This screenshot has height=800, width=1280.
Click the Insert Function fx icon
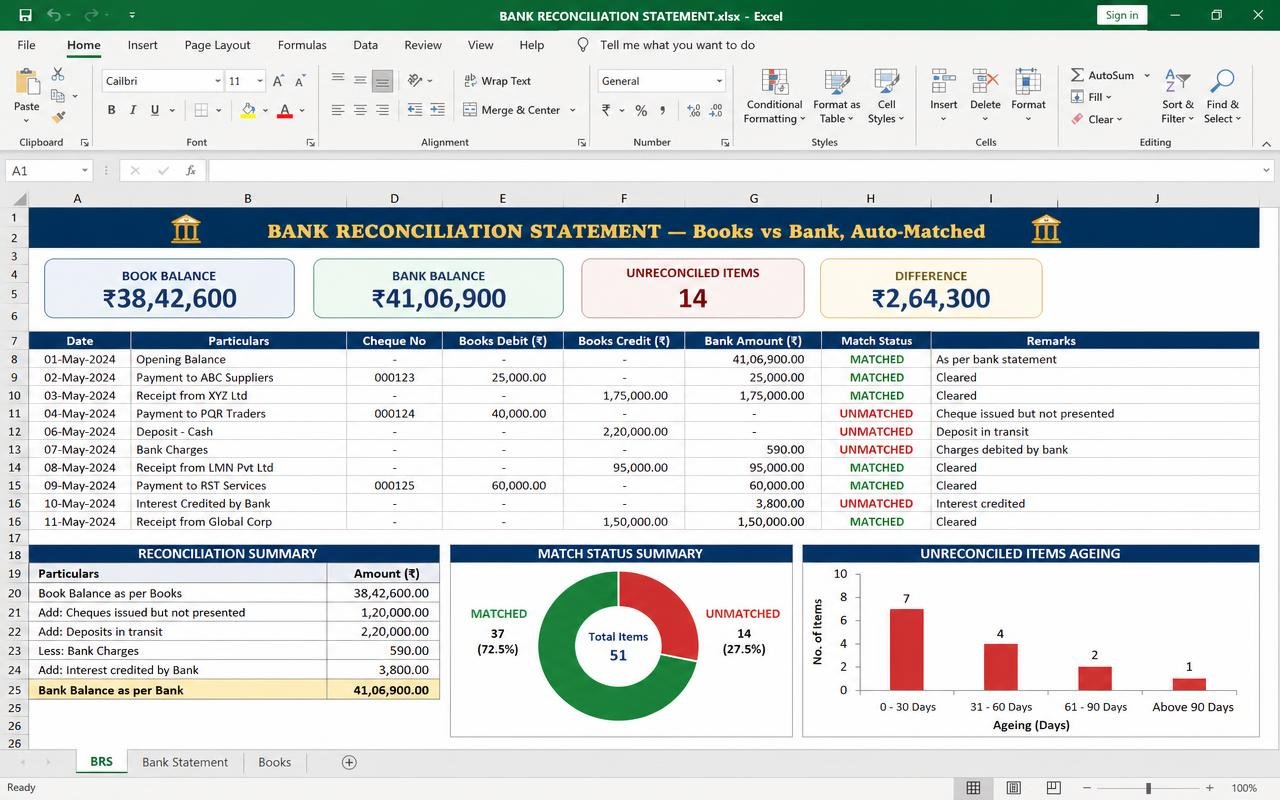coord(190,171)
